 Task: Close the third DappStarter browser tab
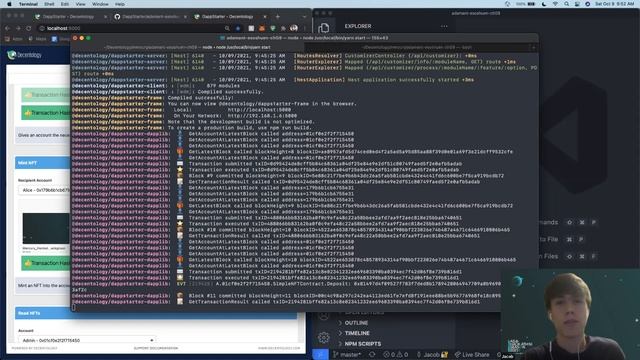coord(265,17)
